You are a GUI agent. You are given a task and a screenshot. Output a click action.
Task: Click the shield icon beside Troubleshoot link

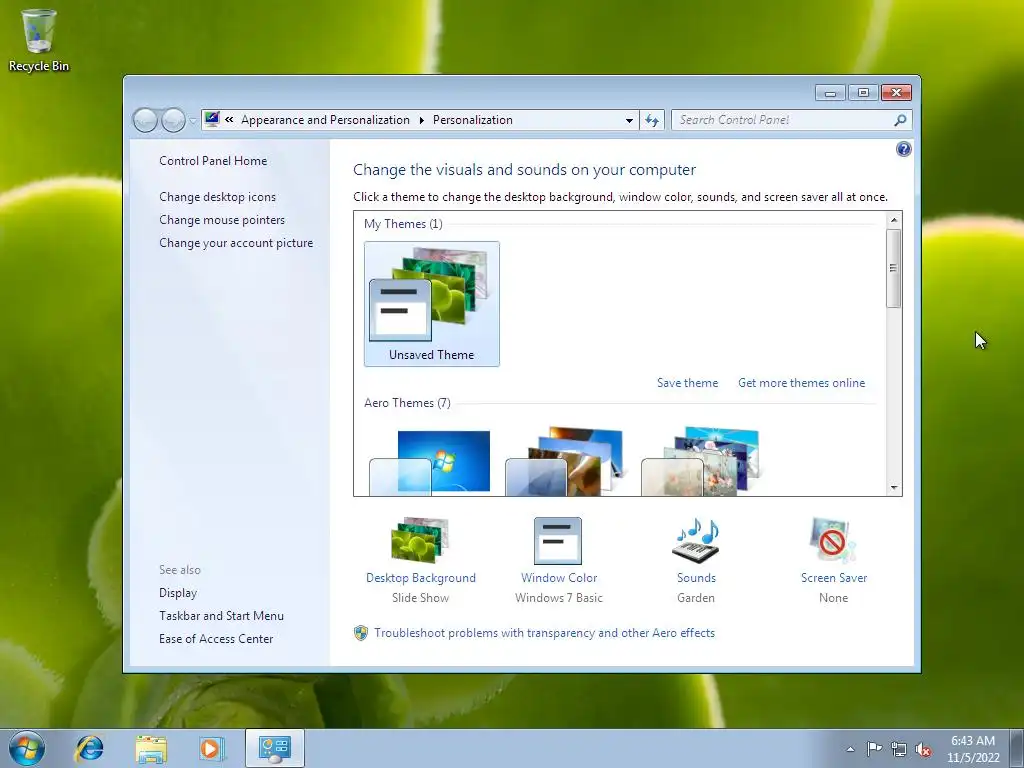coord(360,633)
